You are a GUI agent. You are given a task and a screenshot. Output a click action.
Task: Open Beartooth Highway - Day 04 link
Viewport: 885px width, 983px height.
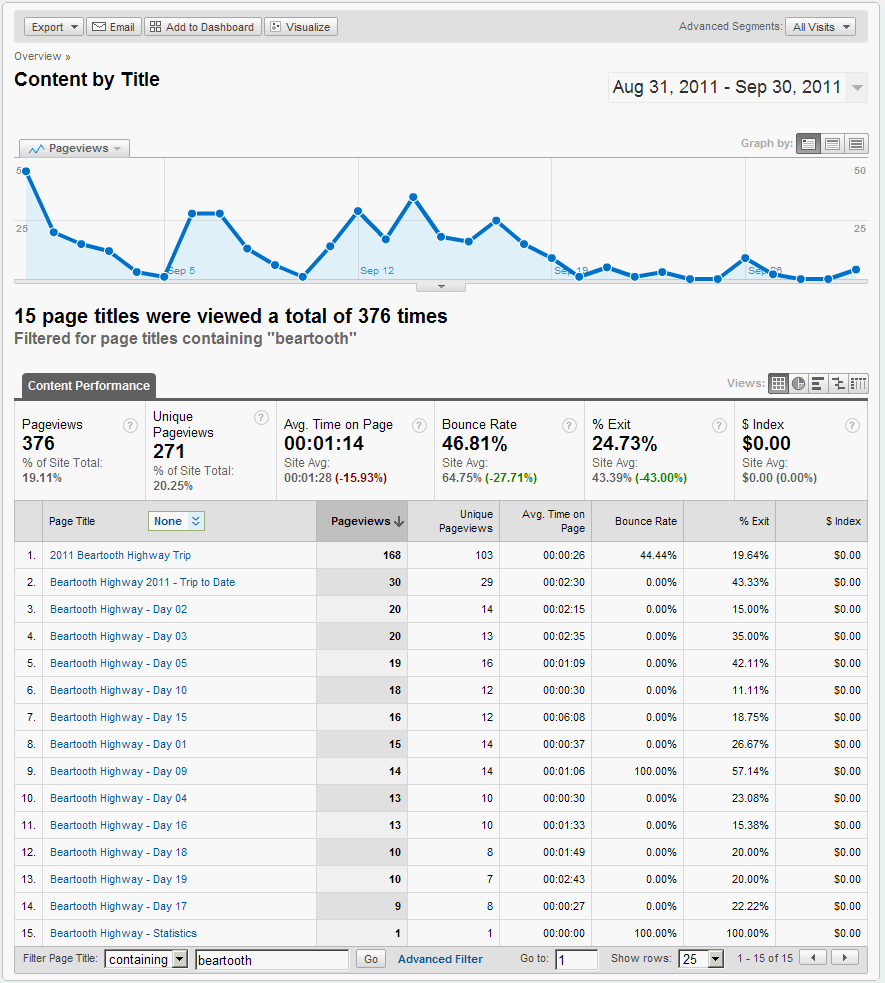[x=118, y=798]
